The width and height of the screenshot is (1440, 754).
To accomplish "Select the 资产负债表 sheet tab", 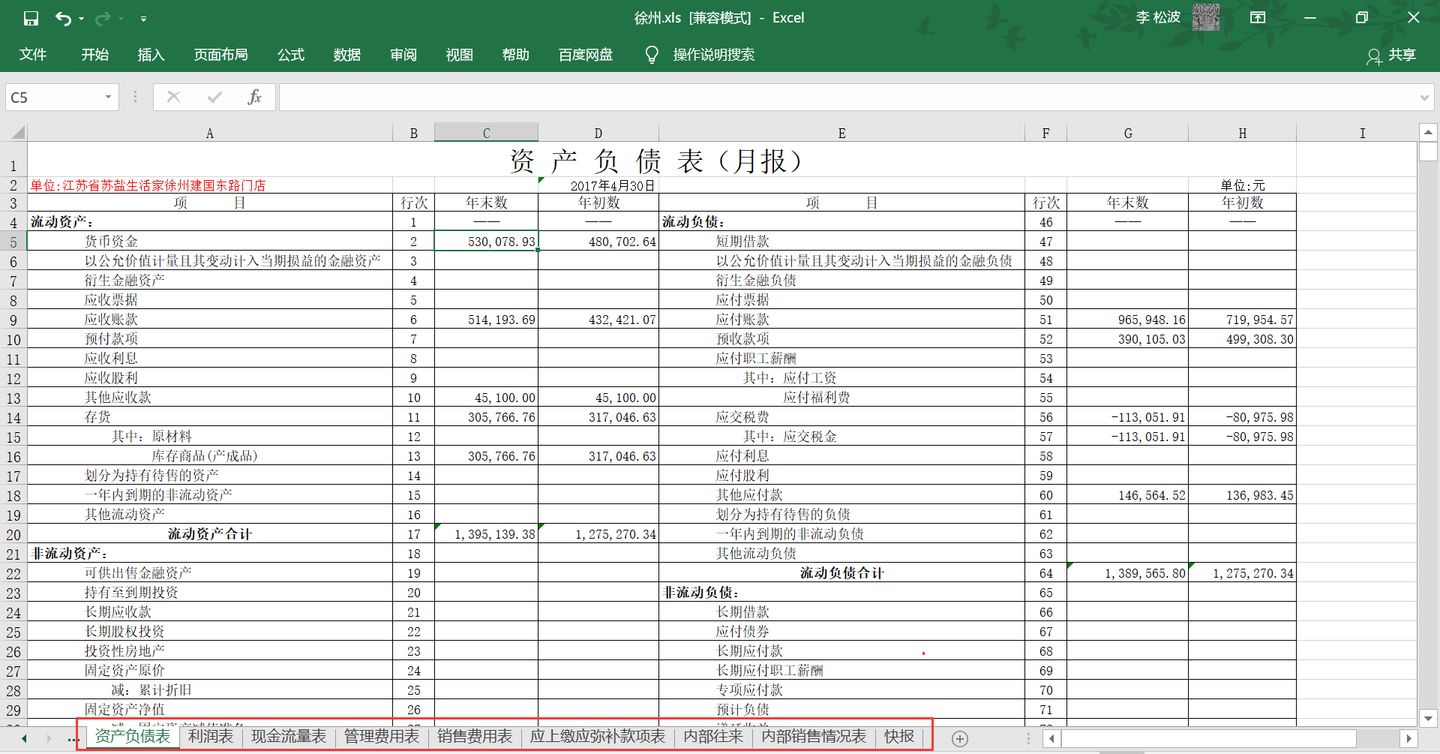I will [132, 737].
